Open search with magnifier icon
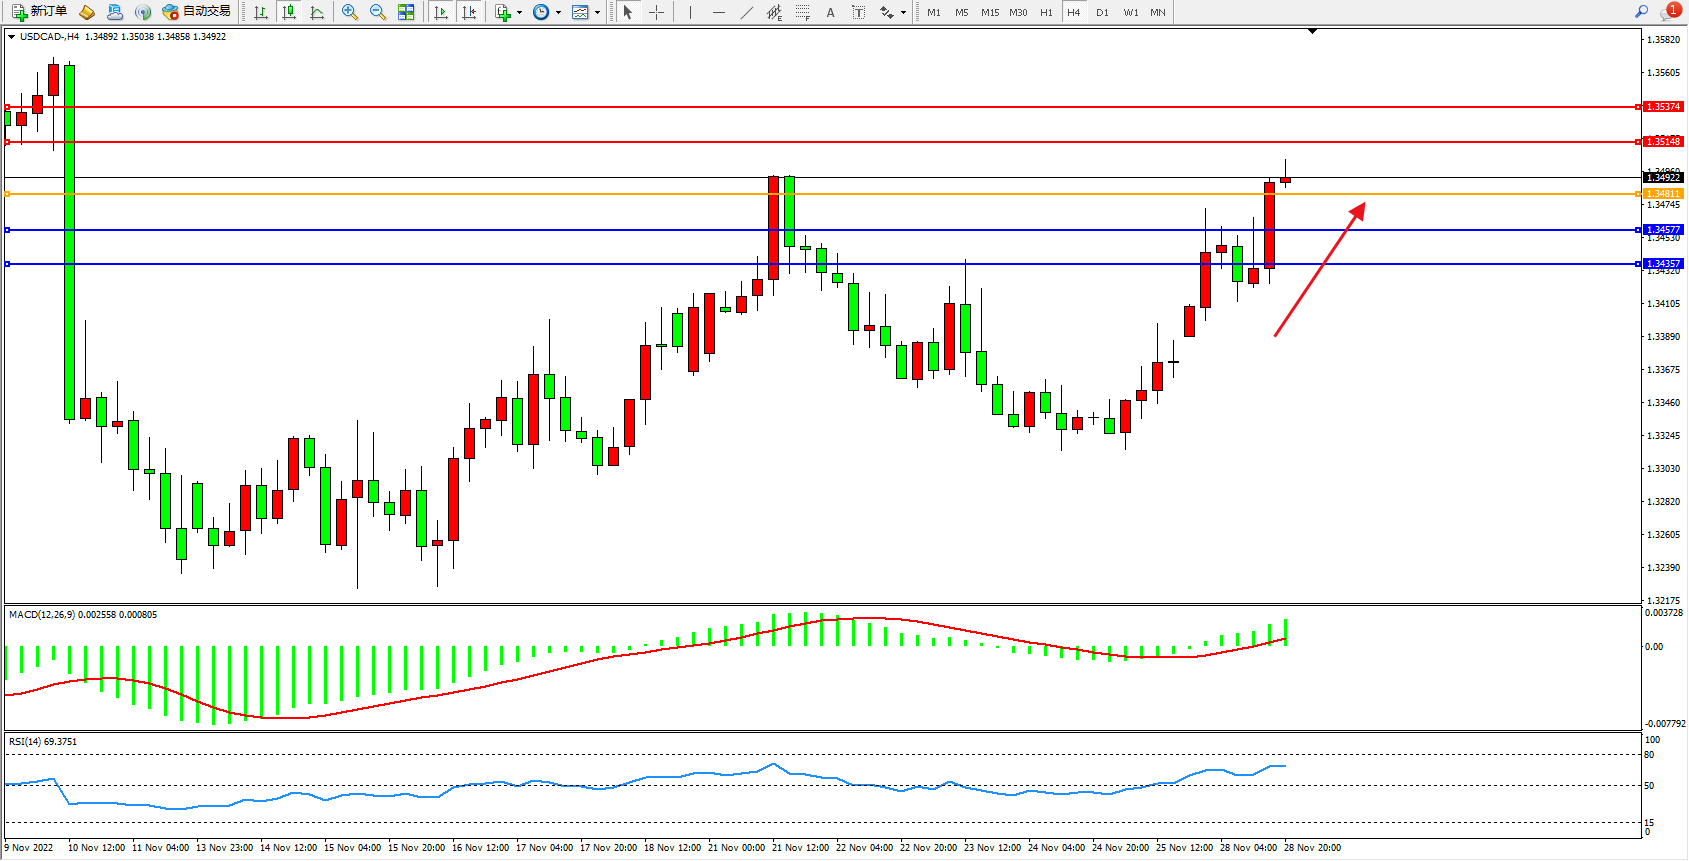Viewport: 1689px width, 861px height. click(x=1641, y=12)
